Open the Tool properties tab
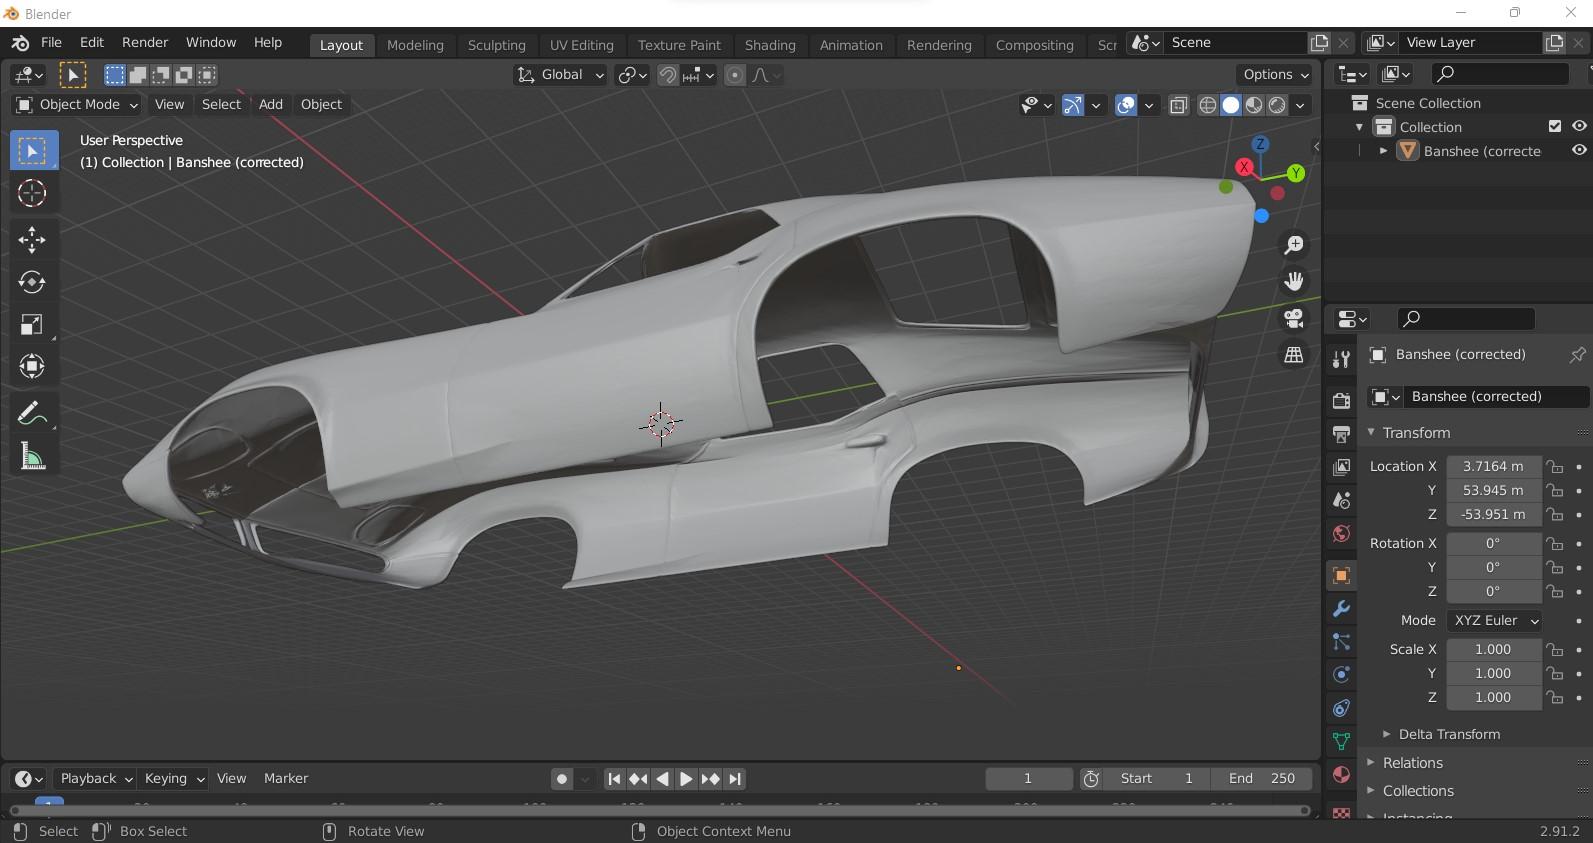1593x843 pixels. (1342, 359)
